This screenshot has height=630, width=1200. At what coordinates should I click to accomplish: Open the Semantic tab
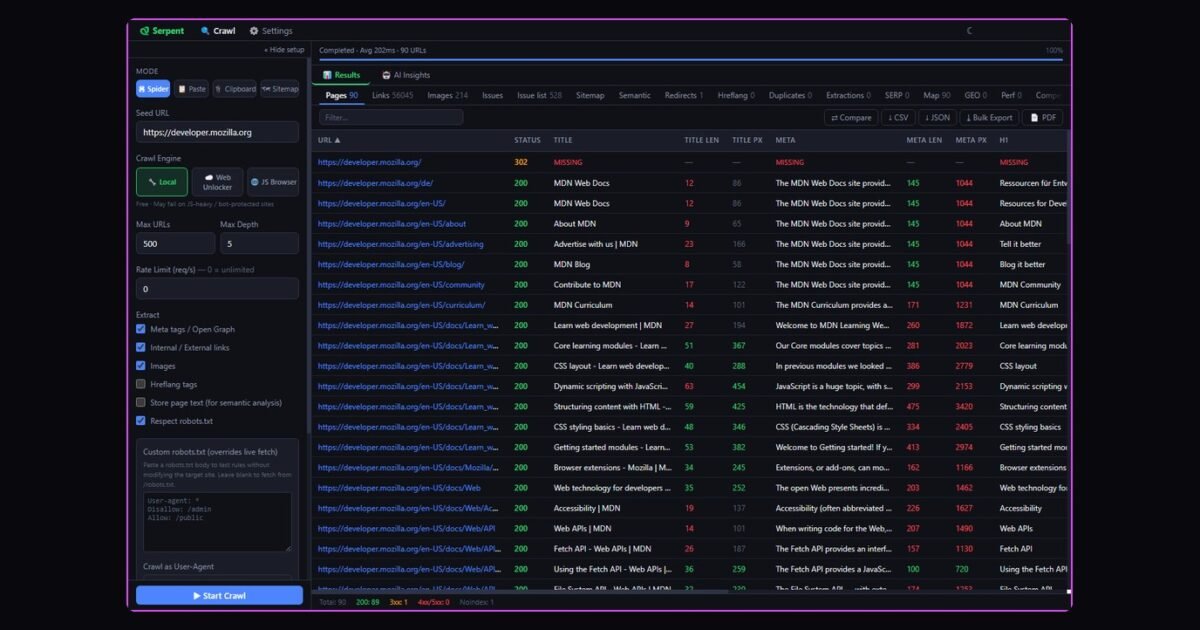point(634,95)
